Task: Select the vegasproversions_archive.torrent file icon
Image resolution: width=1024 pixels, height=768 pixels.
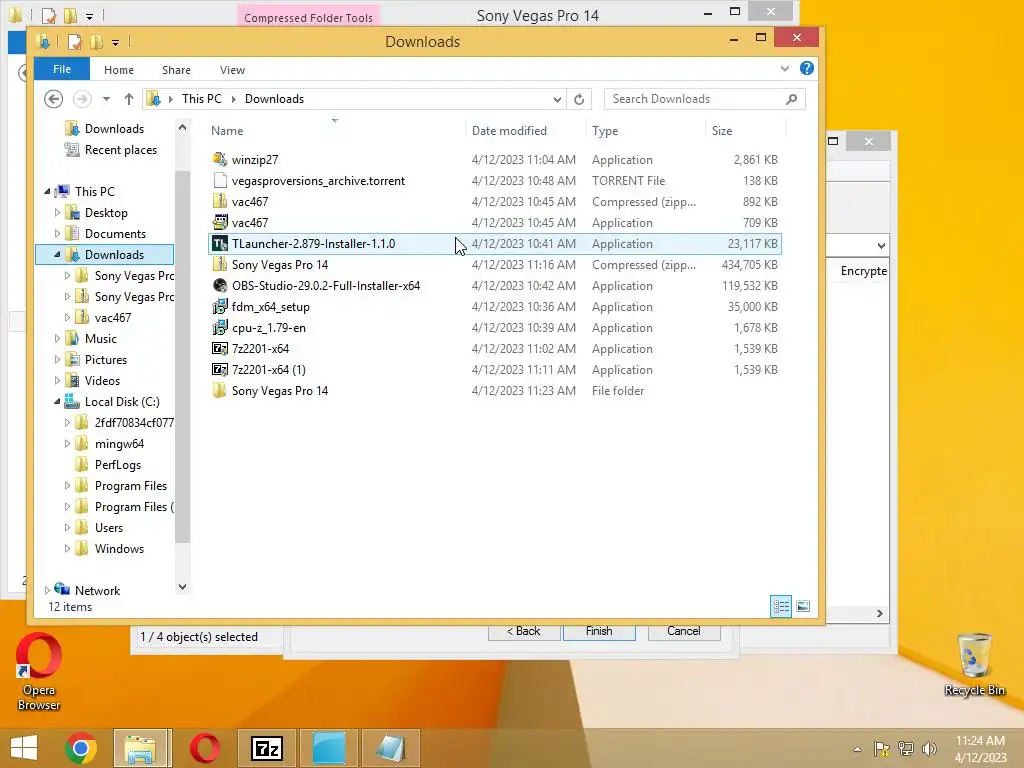Action: point(220,181)
